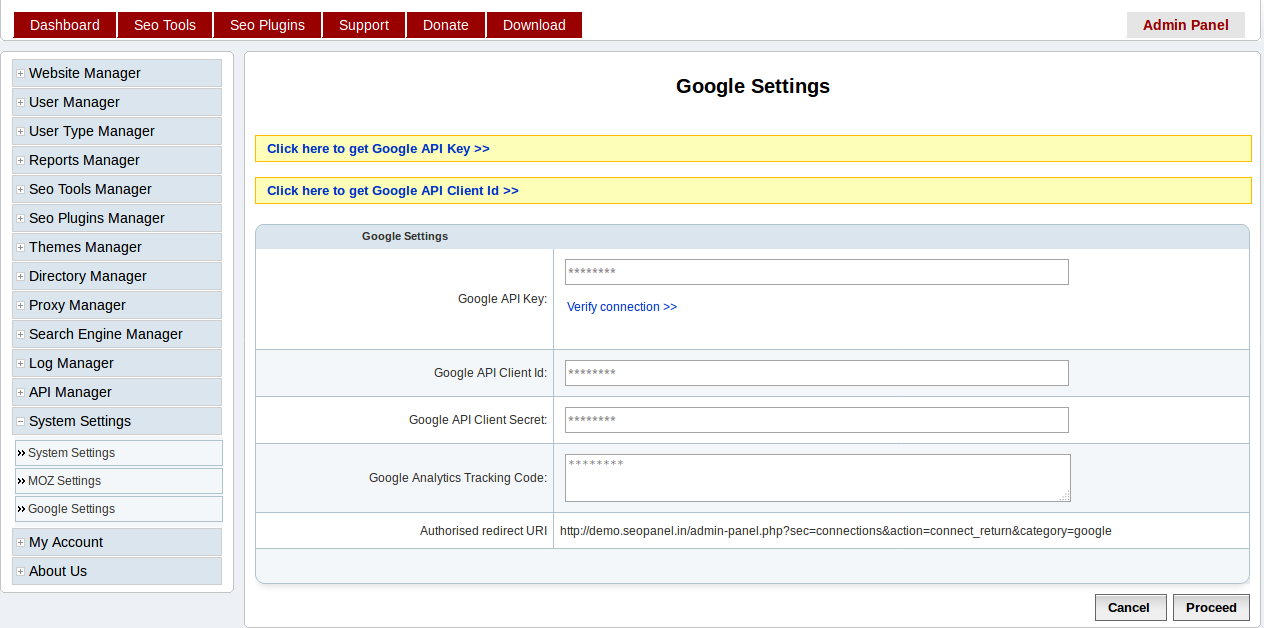Click link to get Google API Key
The width and height of the screenshot is (1264, 628).
(378, 149)
